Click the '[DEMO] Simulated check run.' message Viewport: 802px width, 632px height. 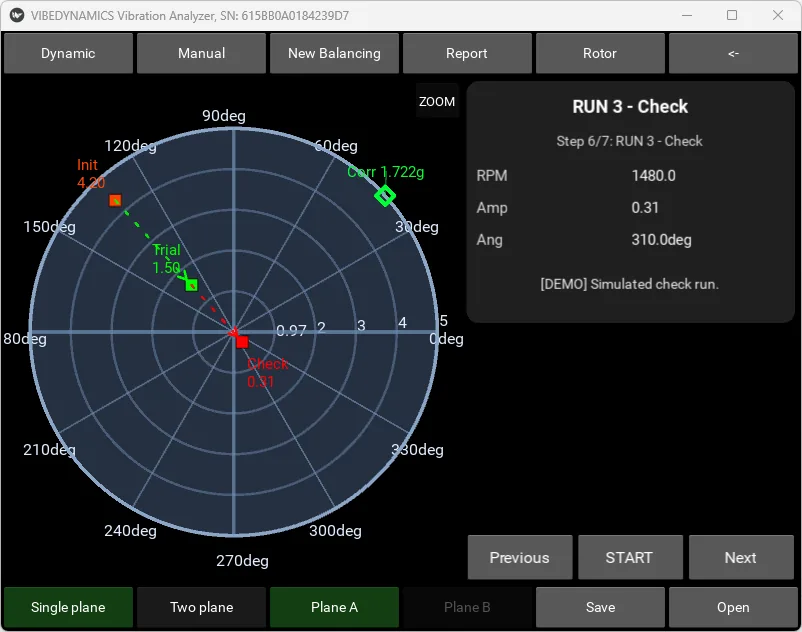[x=629, y=284]
